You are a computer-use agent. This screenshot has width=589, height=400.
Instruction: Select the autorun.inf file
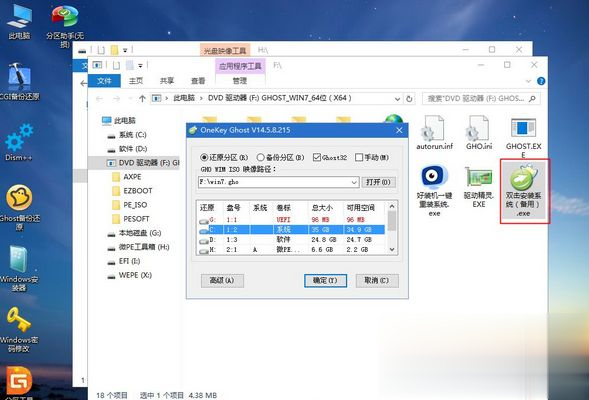435,132
